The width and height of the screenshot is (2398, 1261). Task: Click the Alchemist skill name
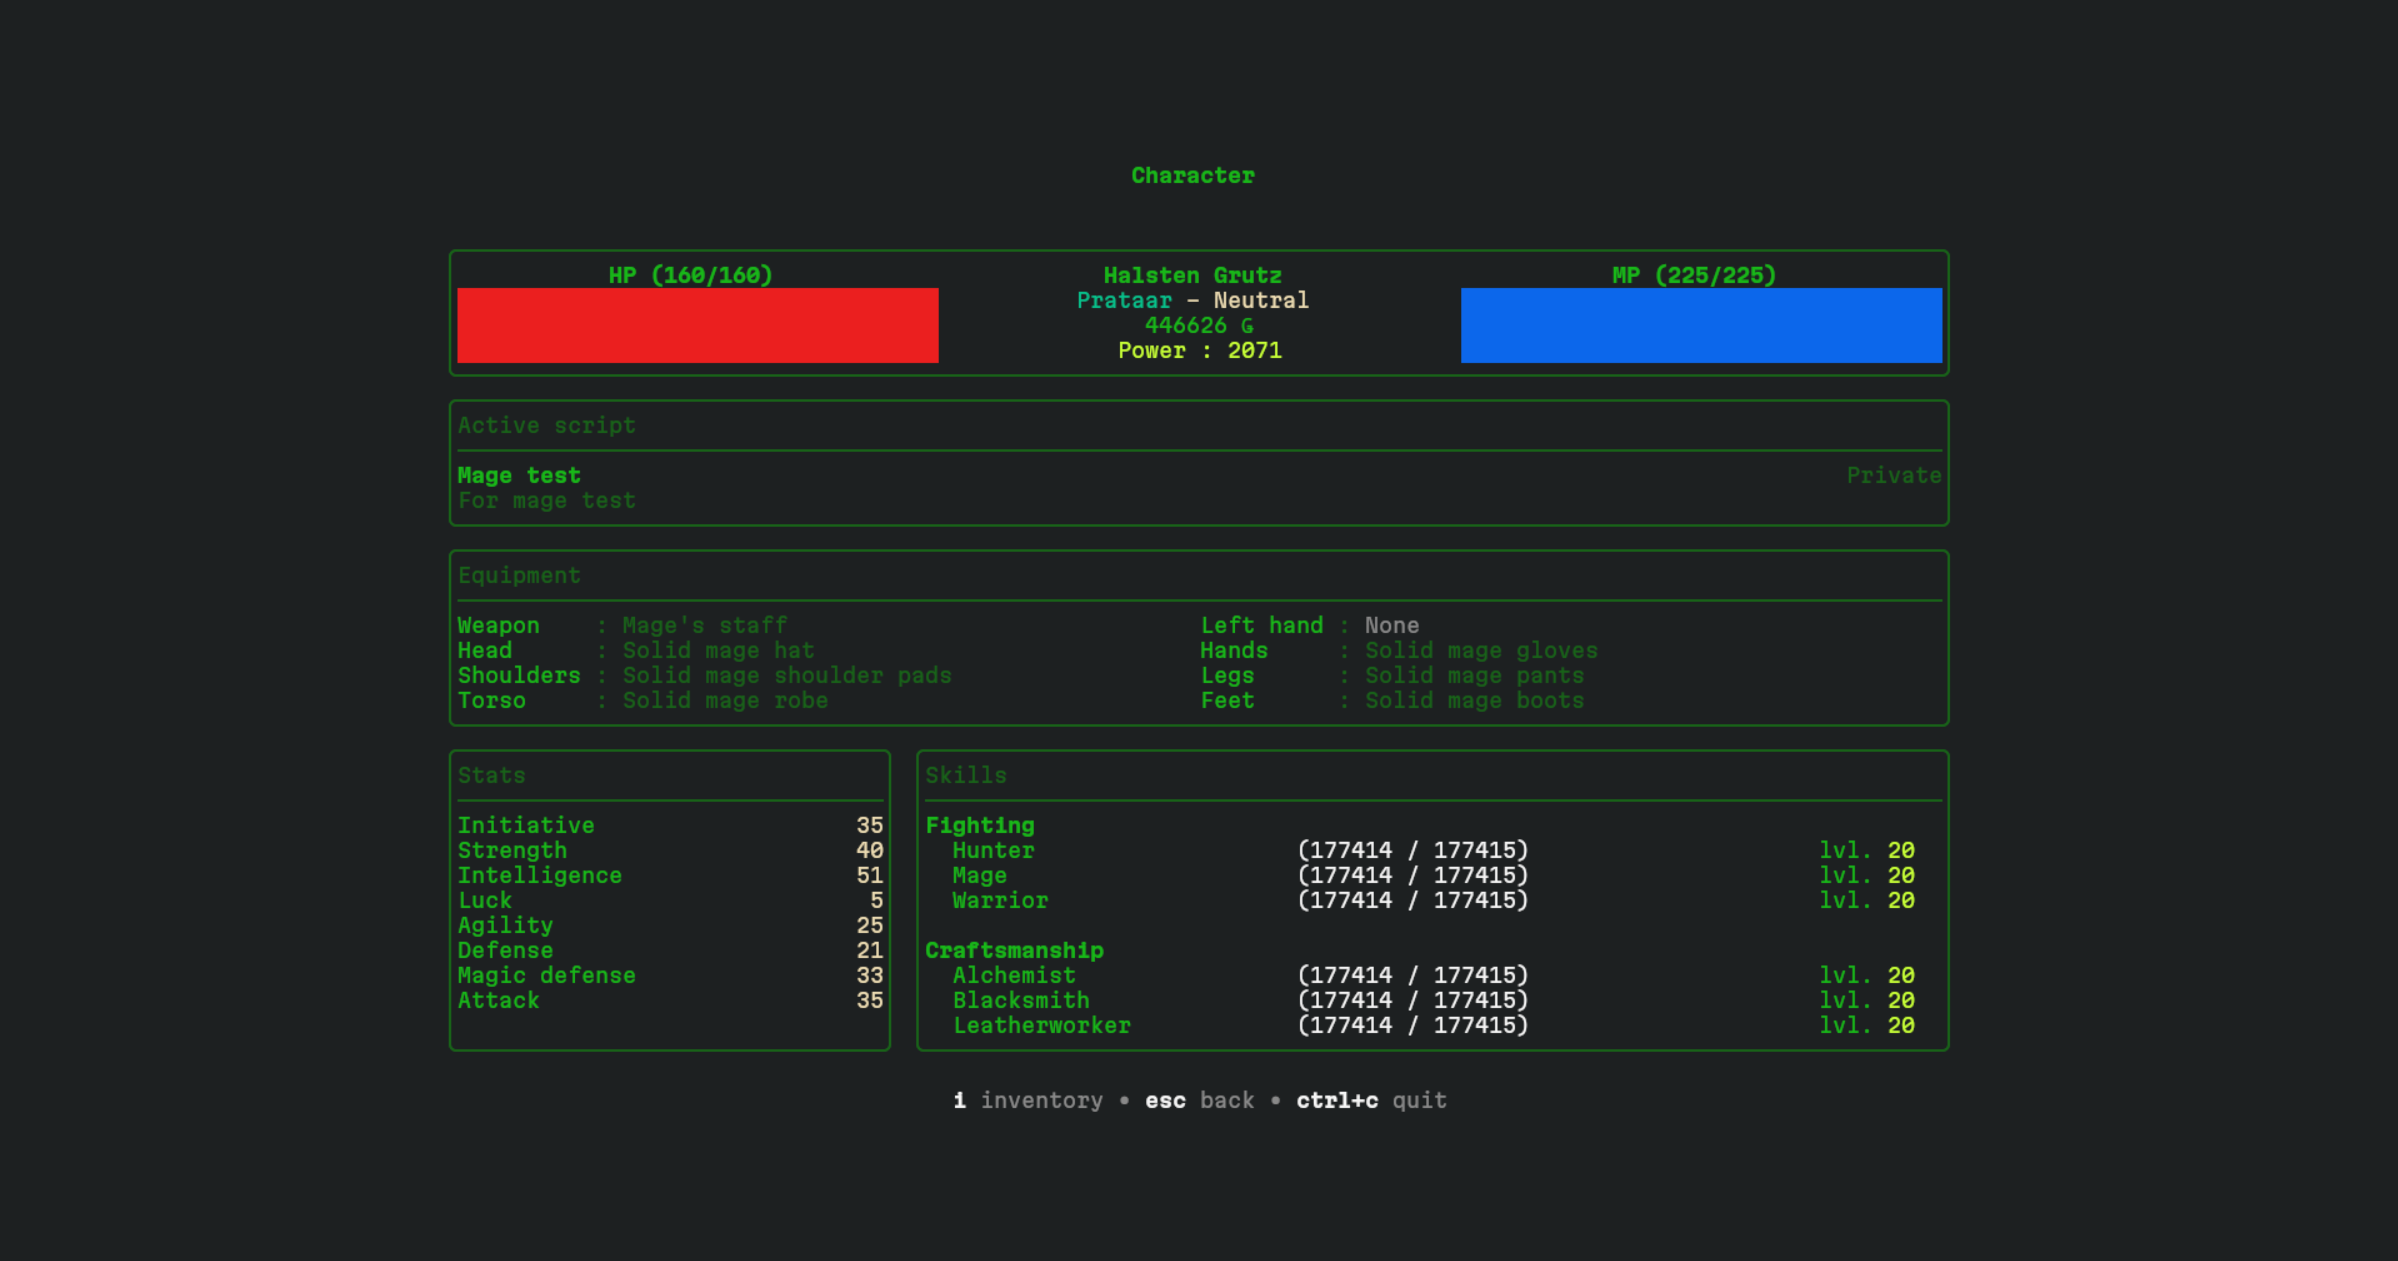pyautogui.click(x=1014, y=975)
